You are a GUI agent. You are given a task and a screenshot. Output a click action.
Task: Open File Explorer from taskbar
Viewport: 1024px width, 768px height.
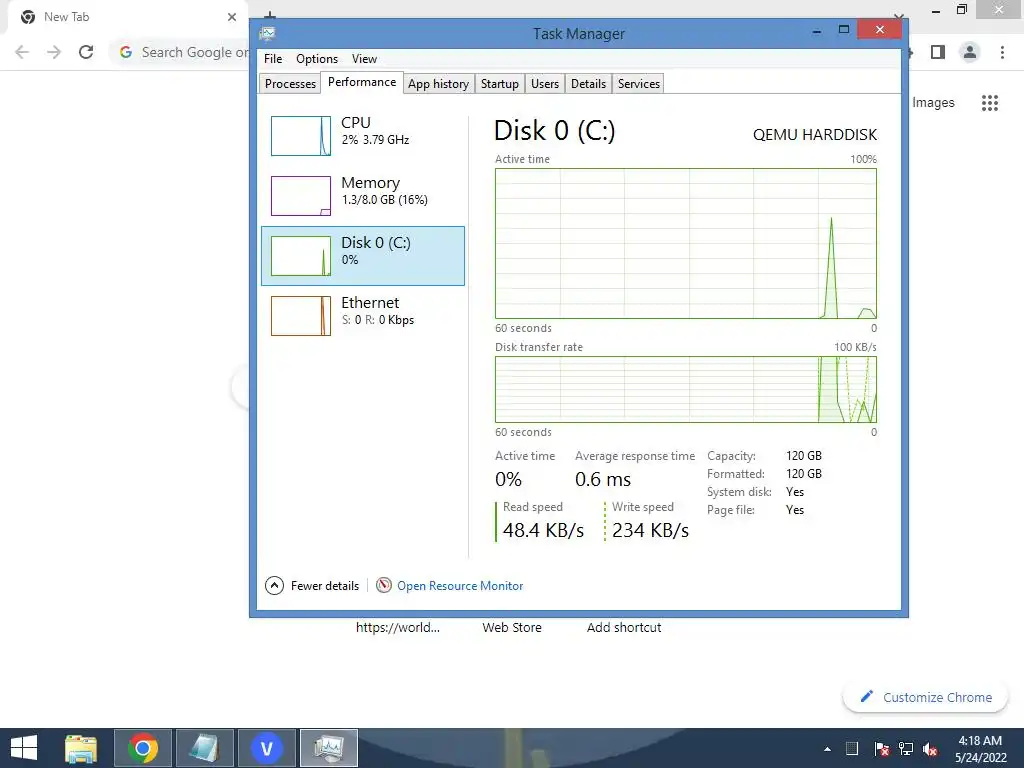point(81,748)
